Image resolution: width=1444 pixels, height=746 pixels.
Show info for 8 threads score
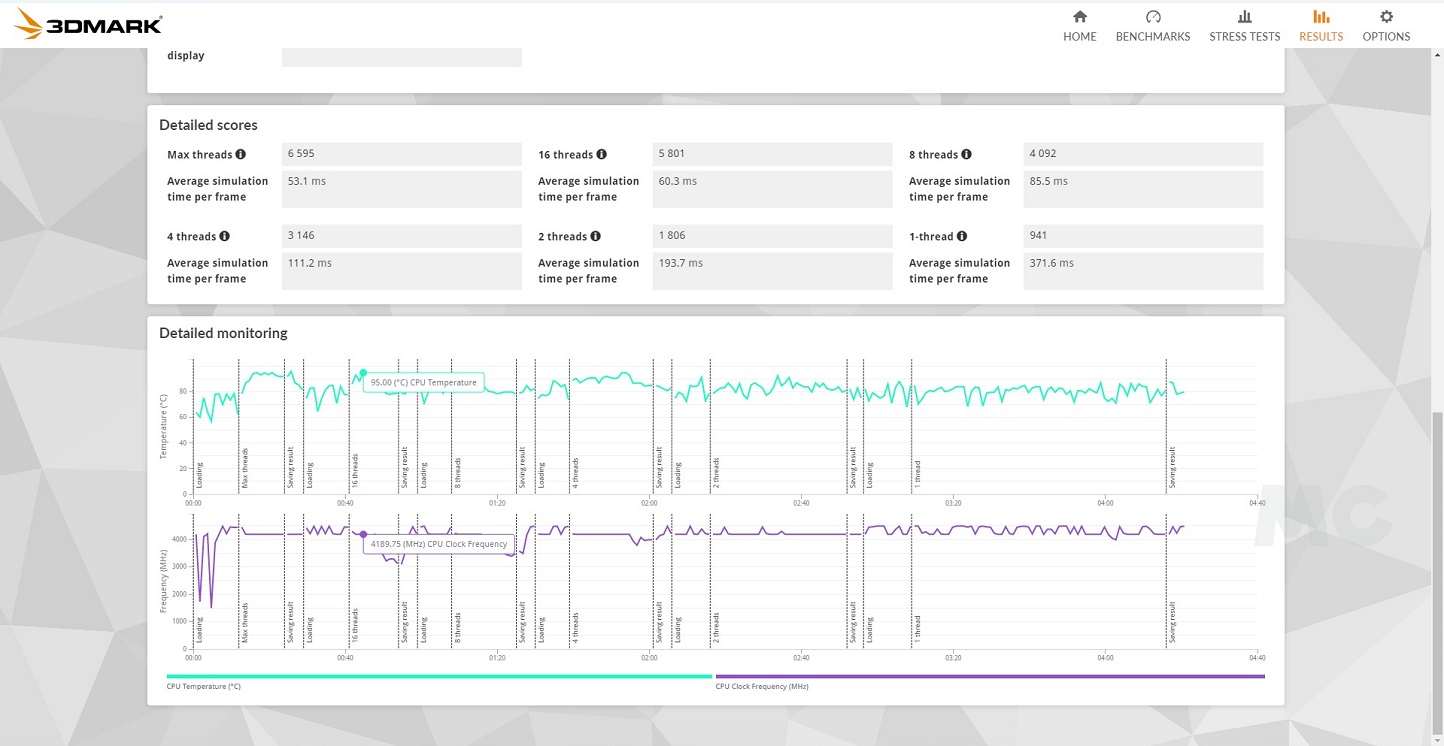966,155
